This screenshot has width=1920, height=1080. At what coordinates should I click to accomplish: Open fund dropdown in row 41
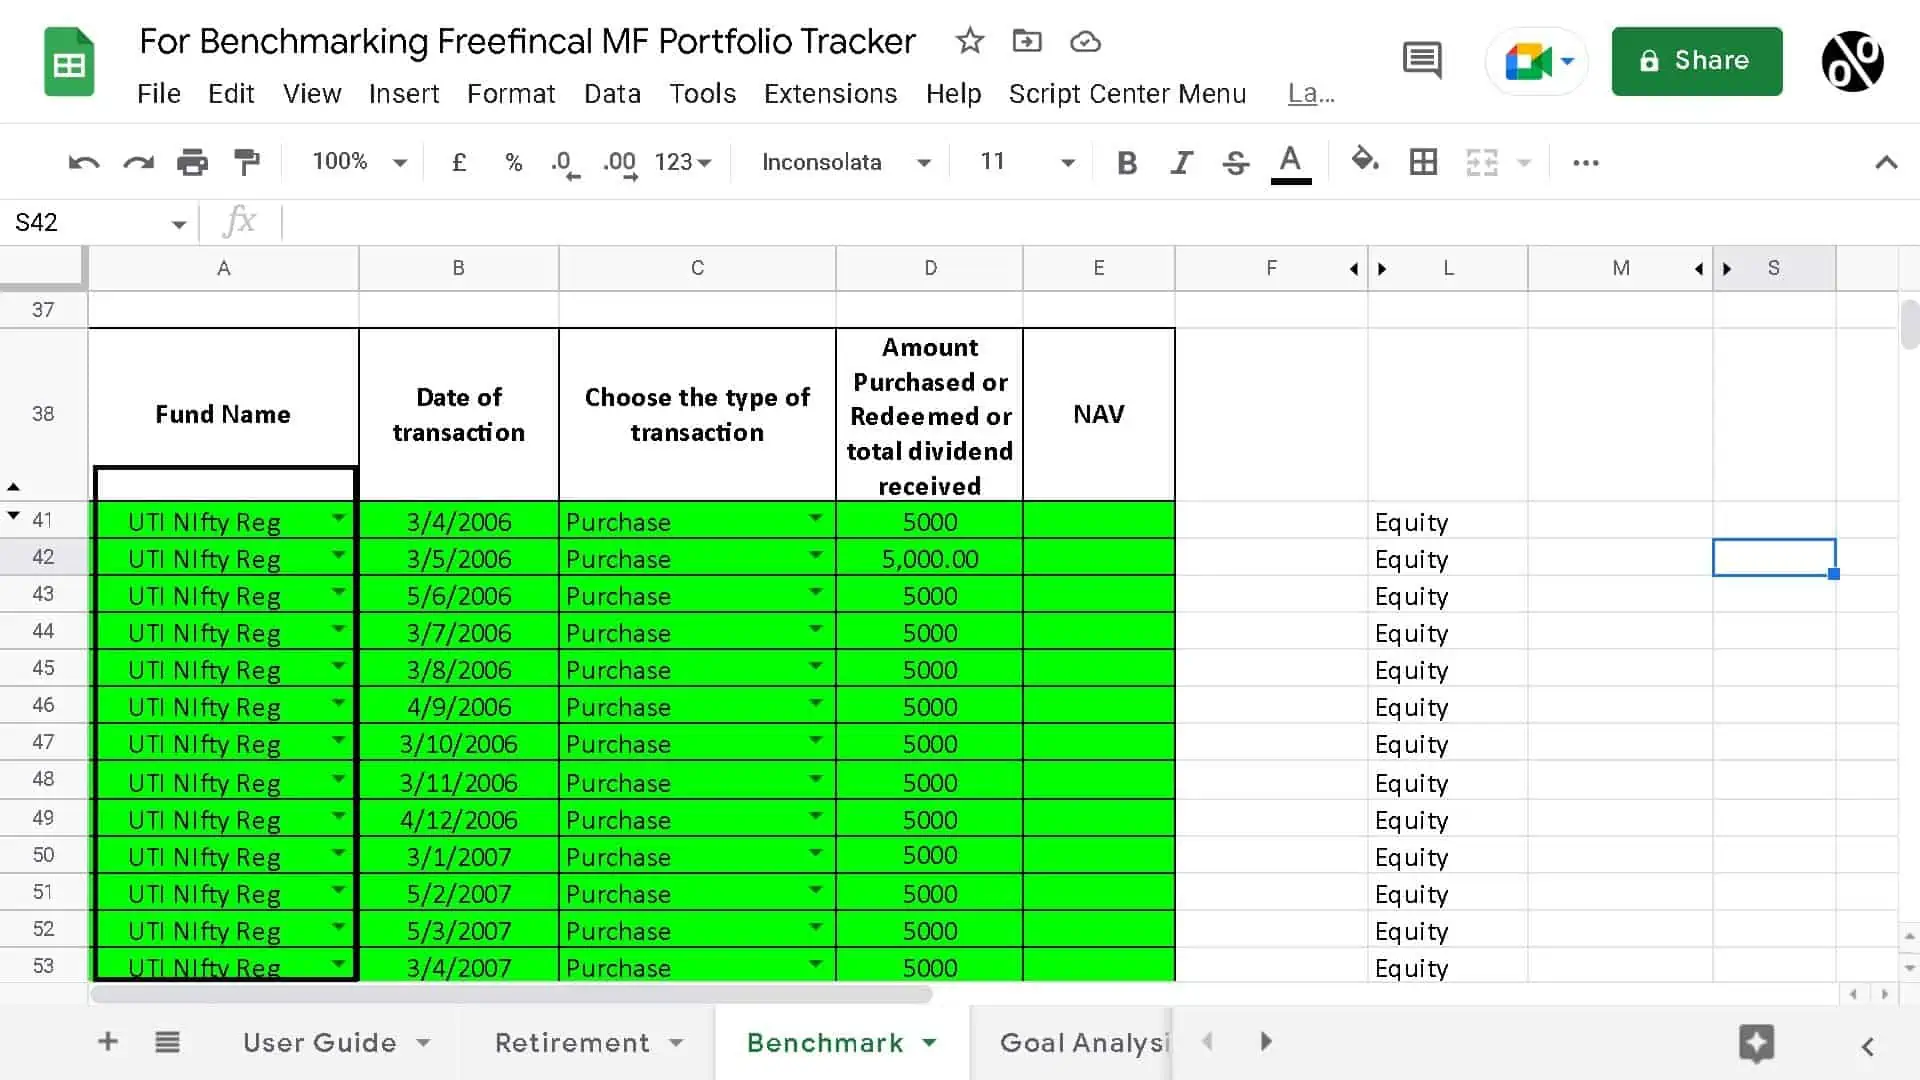coord(338,518)
